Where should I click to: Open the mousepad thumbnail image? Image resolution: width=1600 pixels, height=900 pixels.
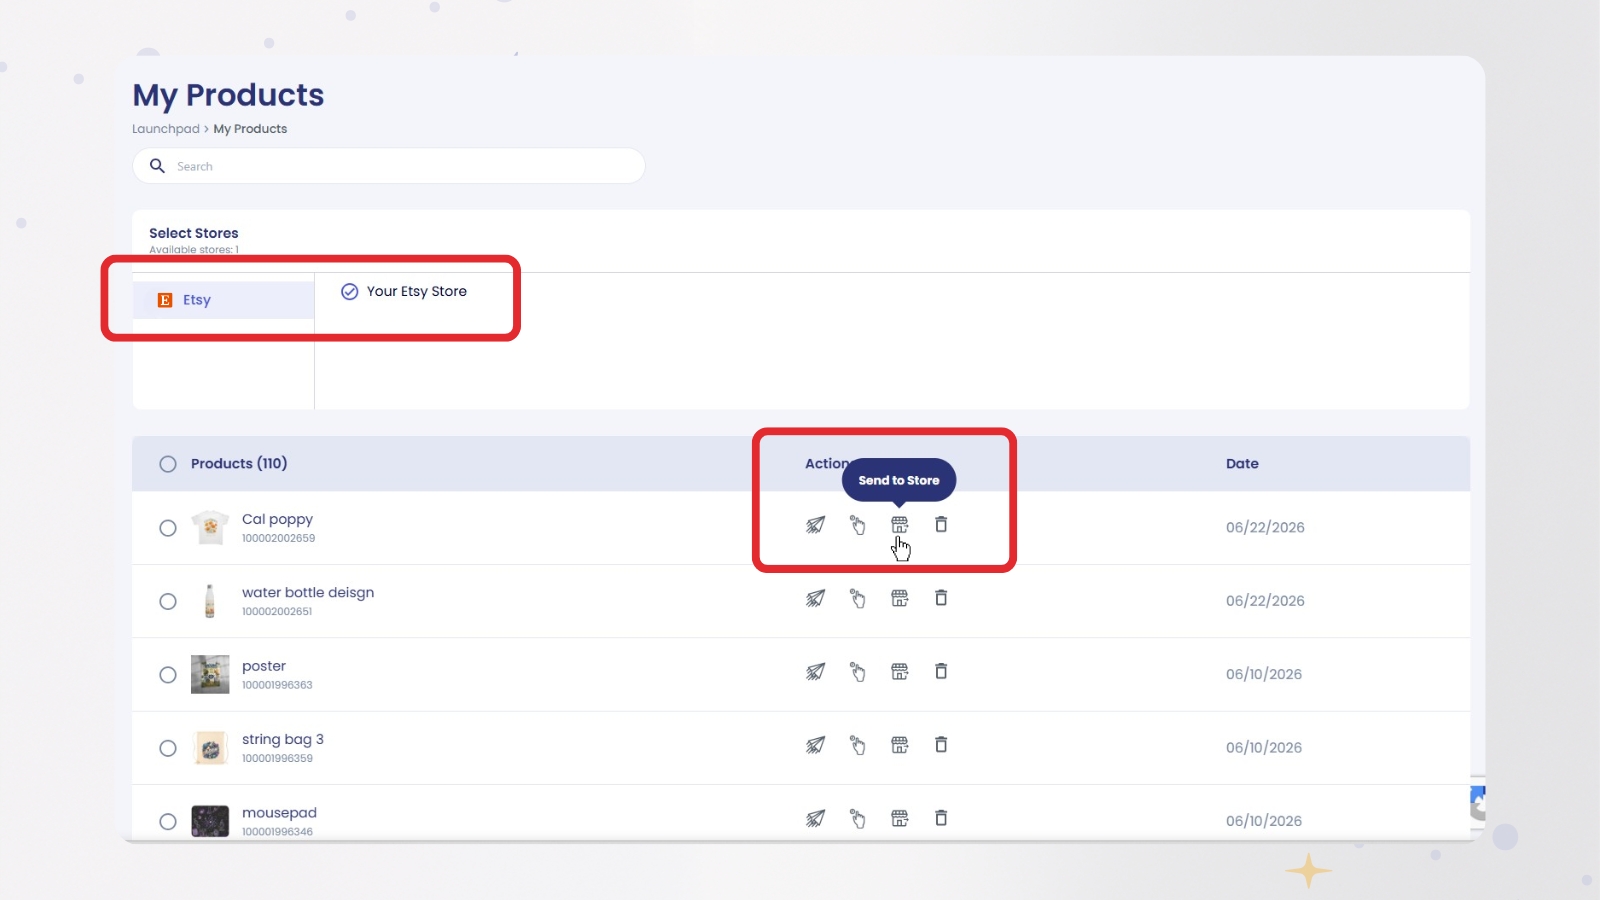tap(210, 821)
